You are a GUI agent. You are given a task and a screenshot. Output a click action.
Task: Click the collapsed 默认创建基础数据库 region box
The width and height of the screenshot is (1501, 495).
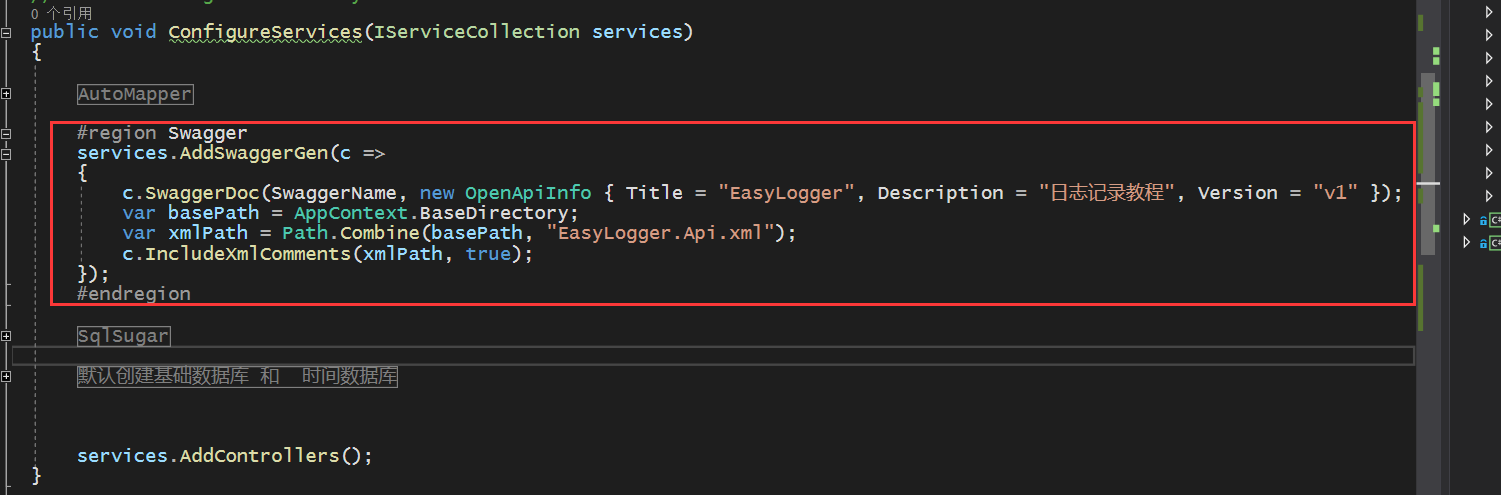238,377
